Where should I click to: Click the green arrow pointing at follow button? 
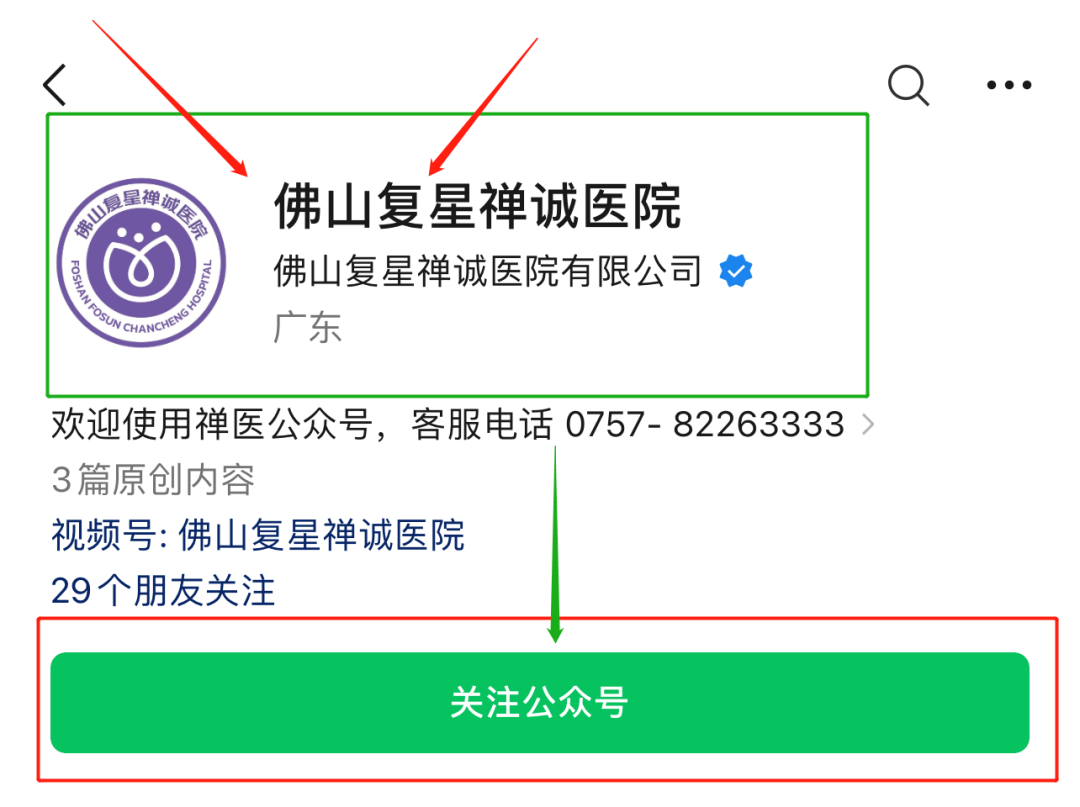(x=555, y=544)
